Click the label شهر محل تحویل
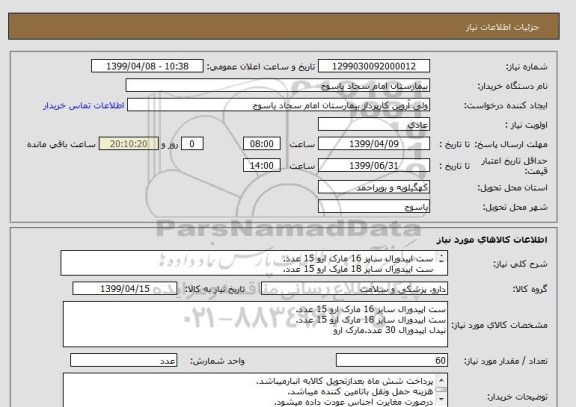 (x=515, y=208)
